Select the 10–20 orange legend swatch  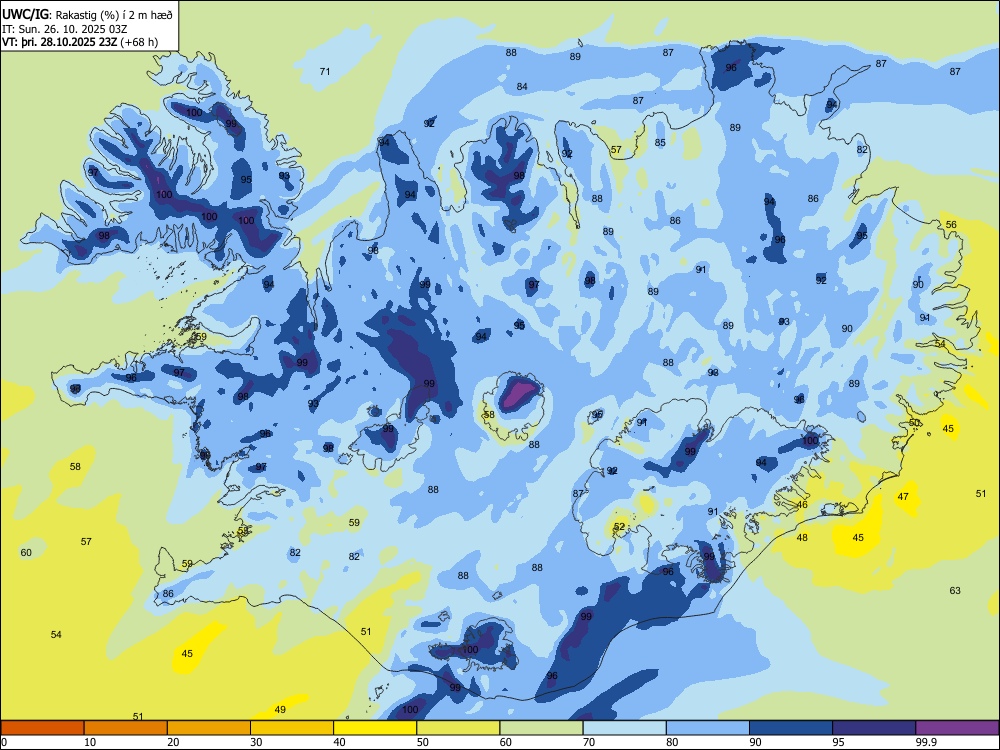[x=126, y=728]
